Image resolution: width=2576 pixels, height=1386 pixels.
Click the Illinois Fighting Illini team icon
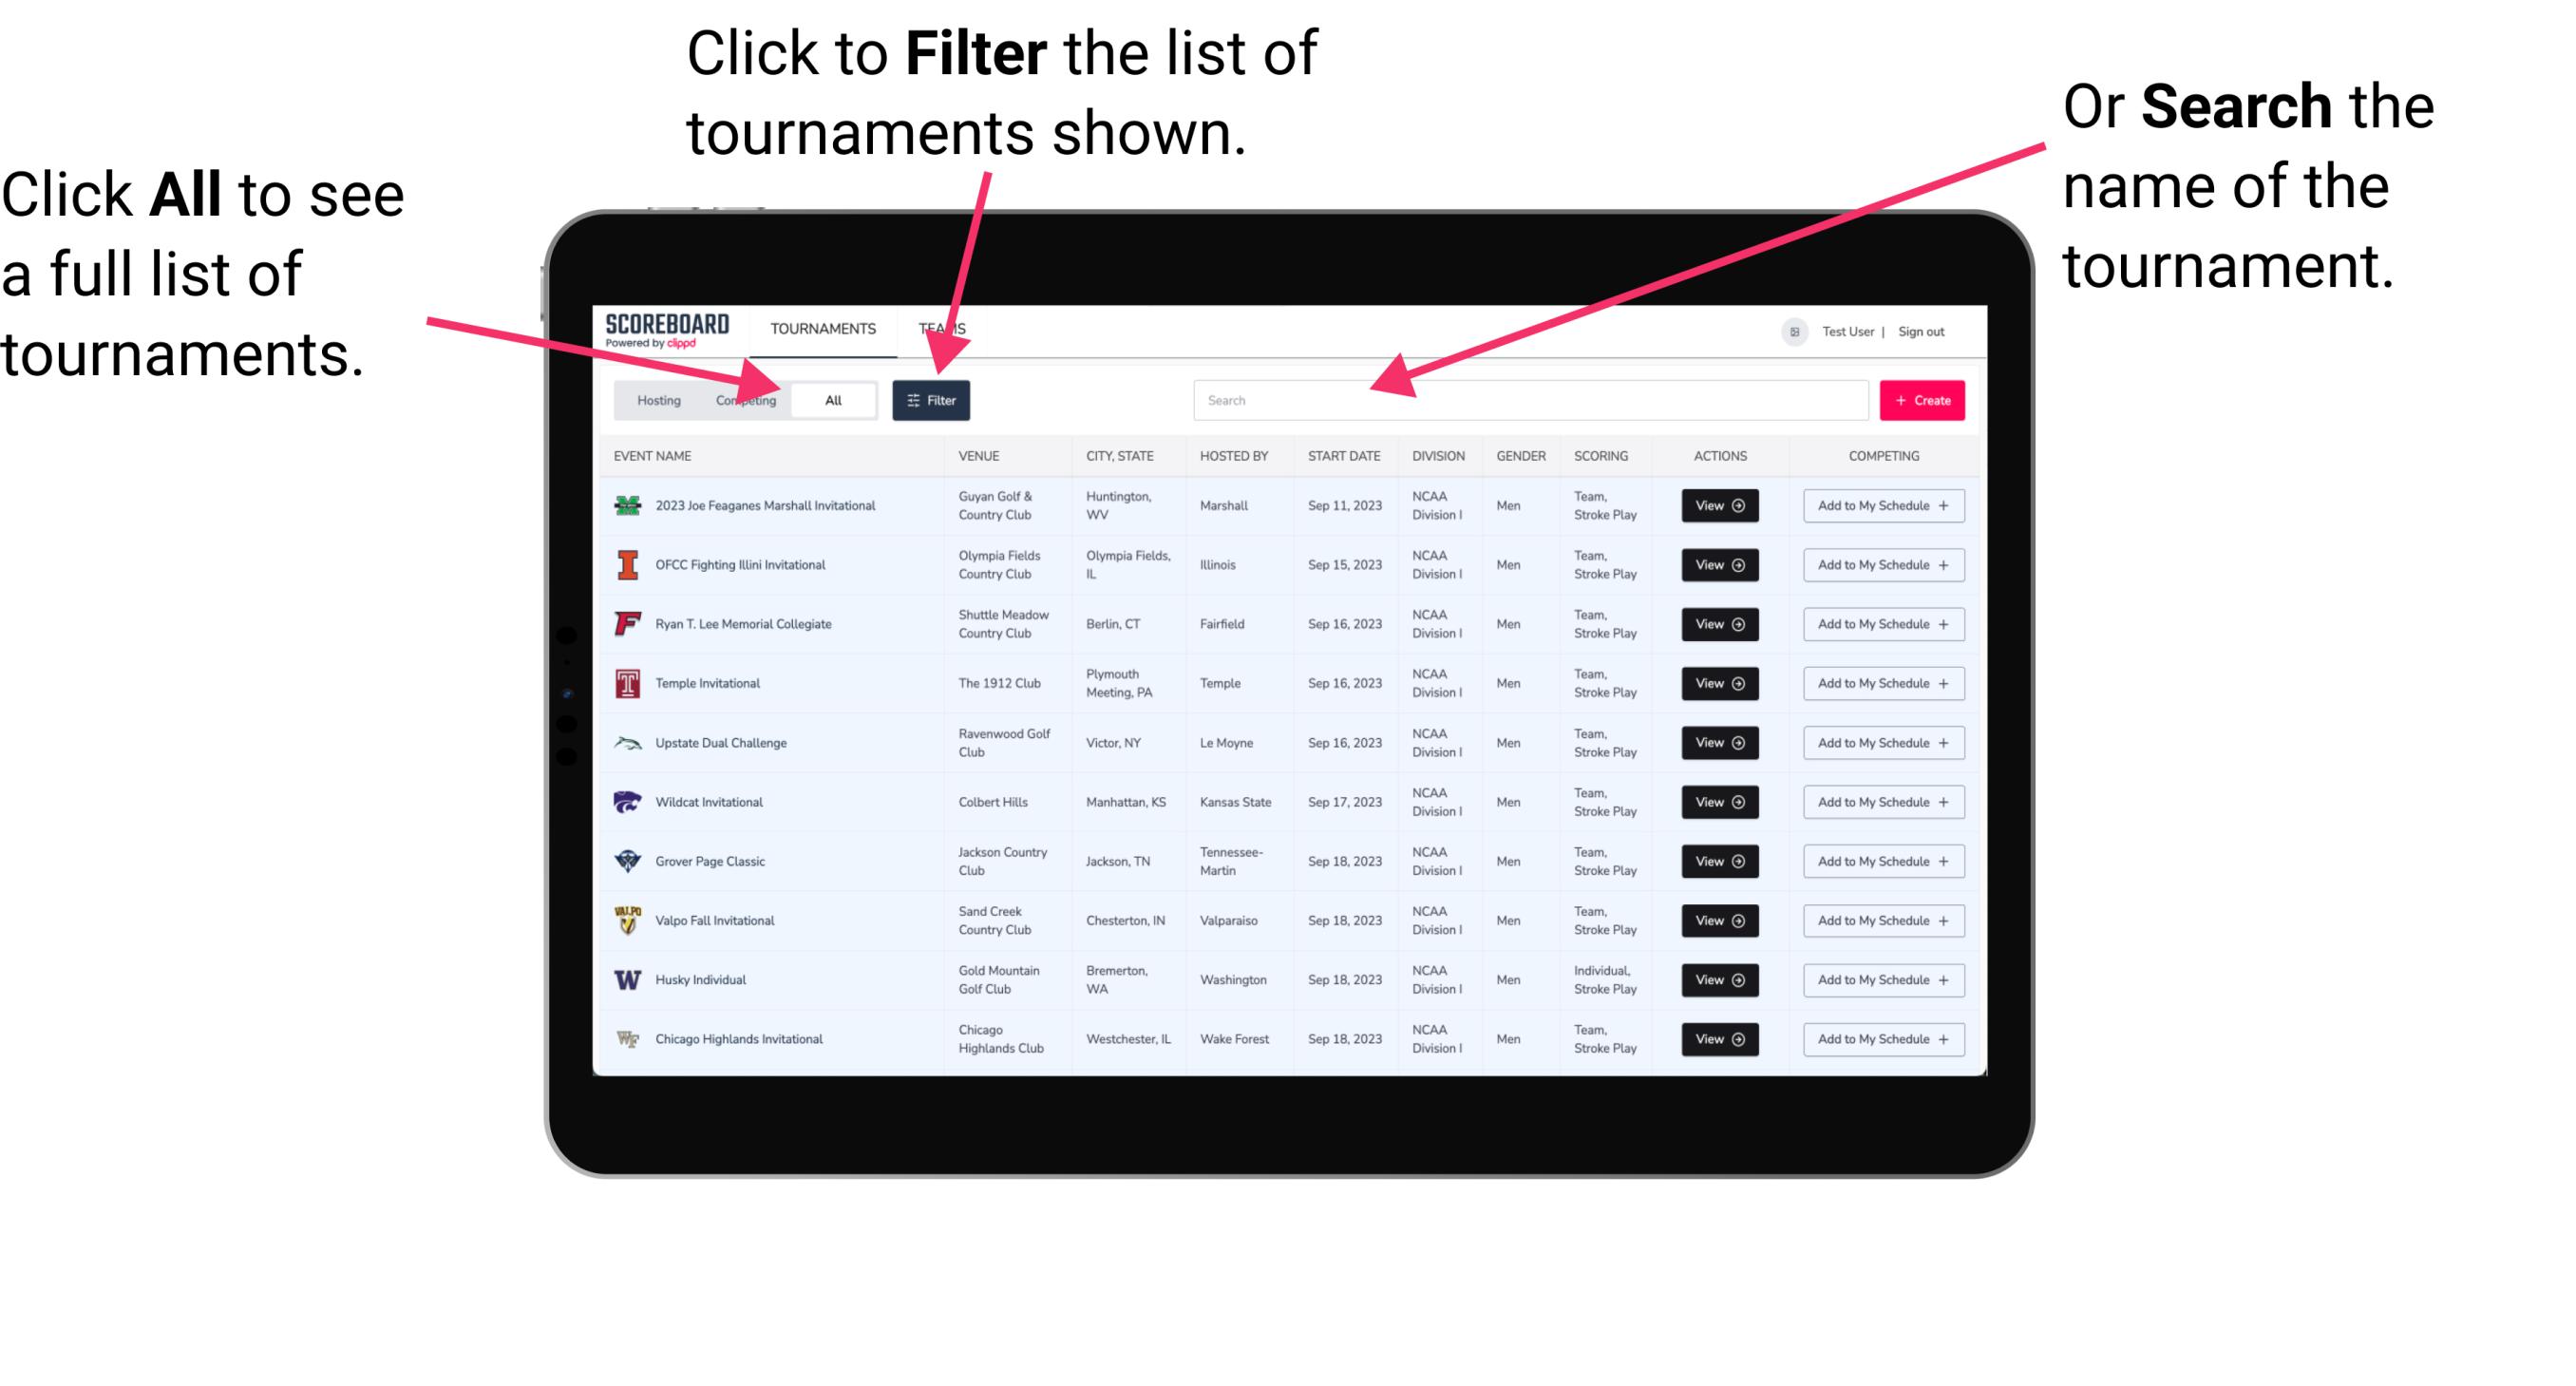point(626,565)
